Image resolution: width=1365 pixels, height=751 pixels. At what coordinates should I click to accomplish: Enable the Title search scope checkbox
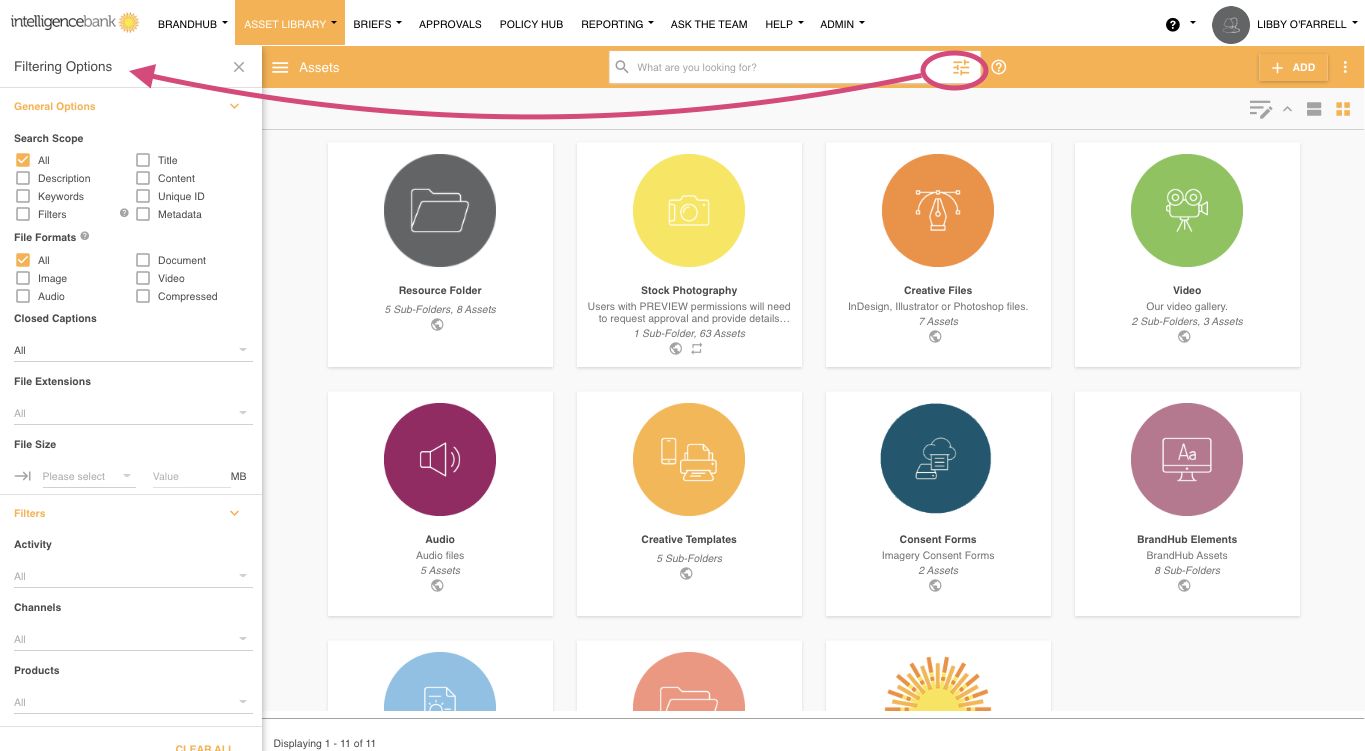[x=143, y=160]
